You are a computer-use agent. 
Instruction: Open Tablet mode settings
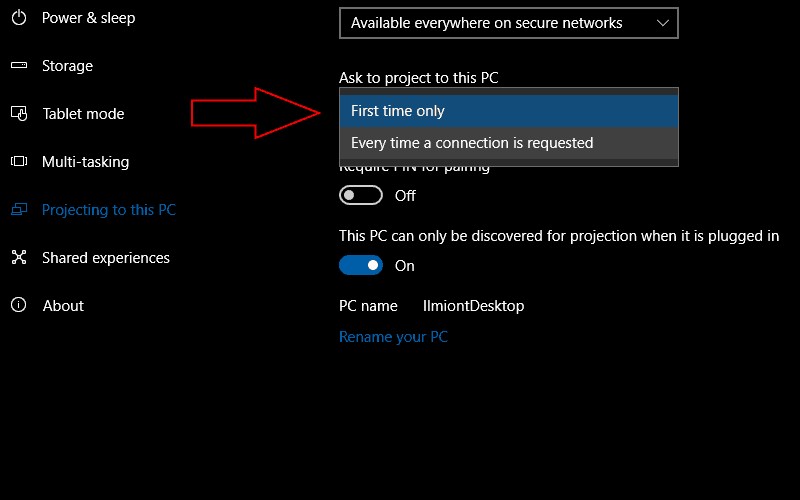[x=83, y=114]
